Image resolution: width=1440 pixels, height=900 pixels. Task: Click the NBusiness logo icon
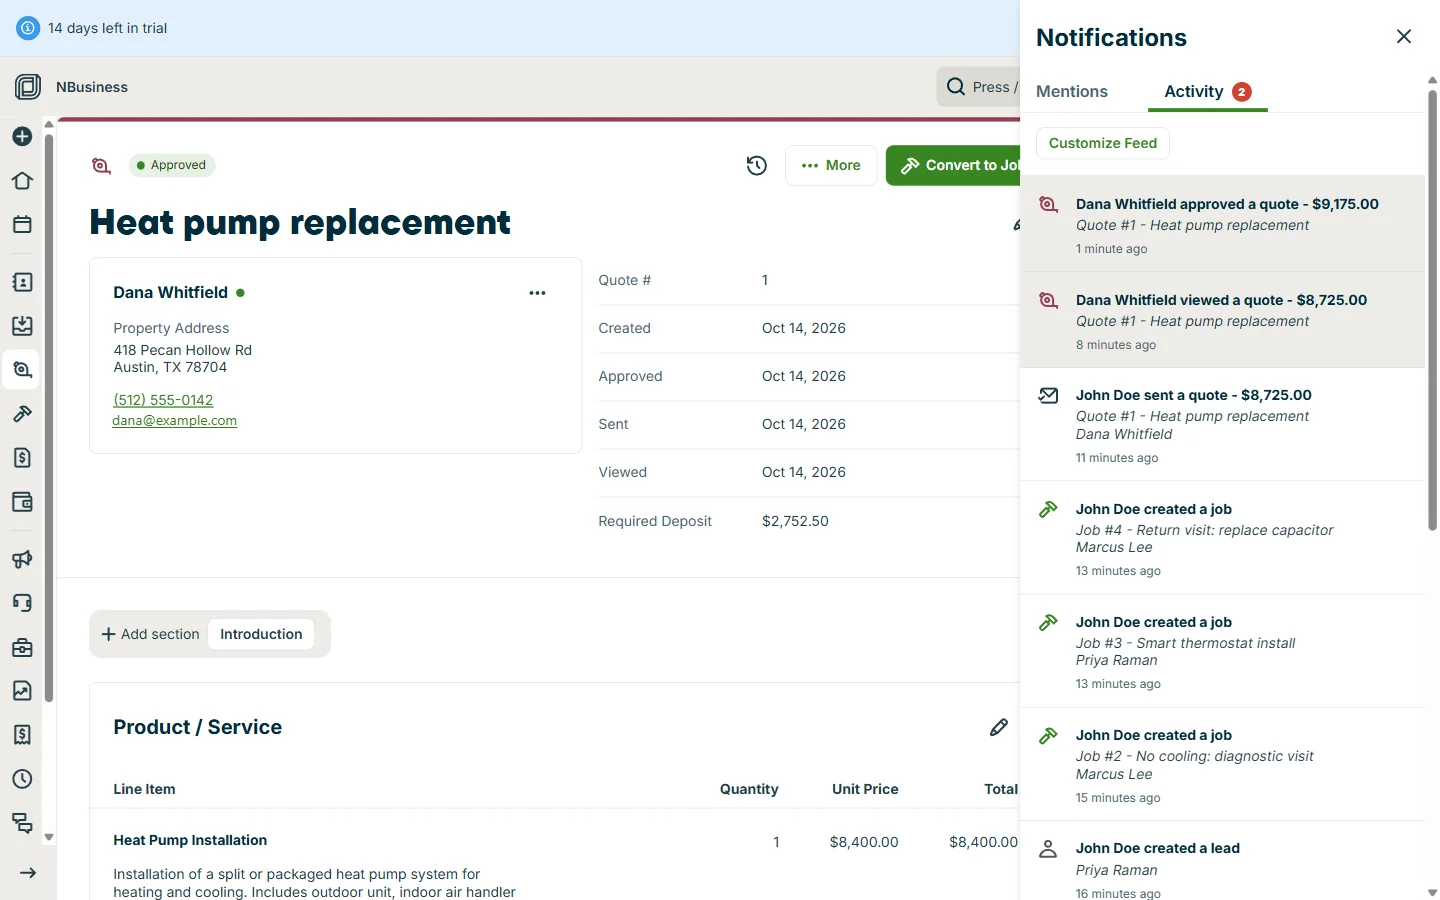tap(28, 87)
